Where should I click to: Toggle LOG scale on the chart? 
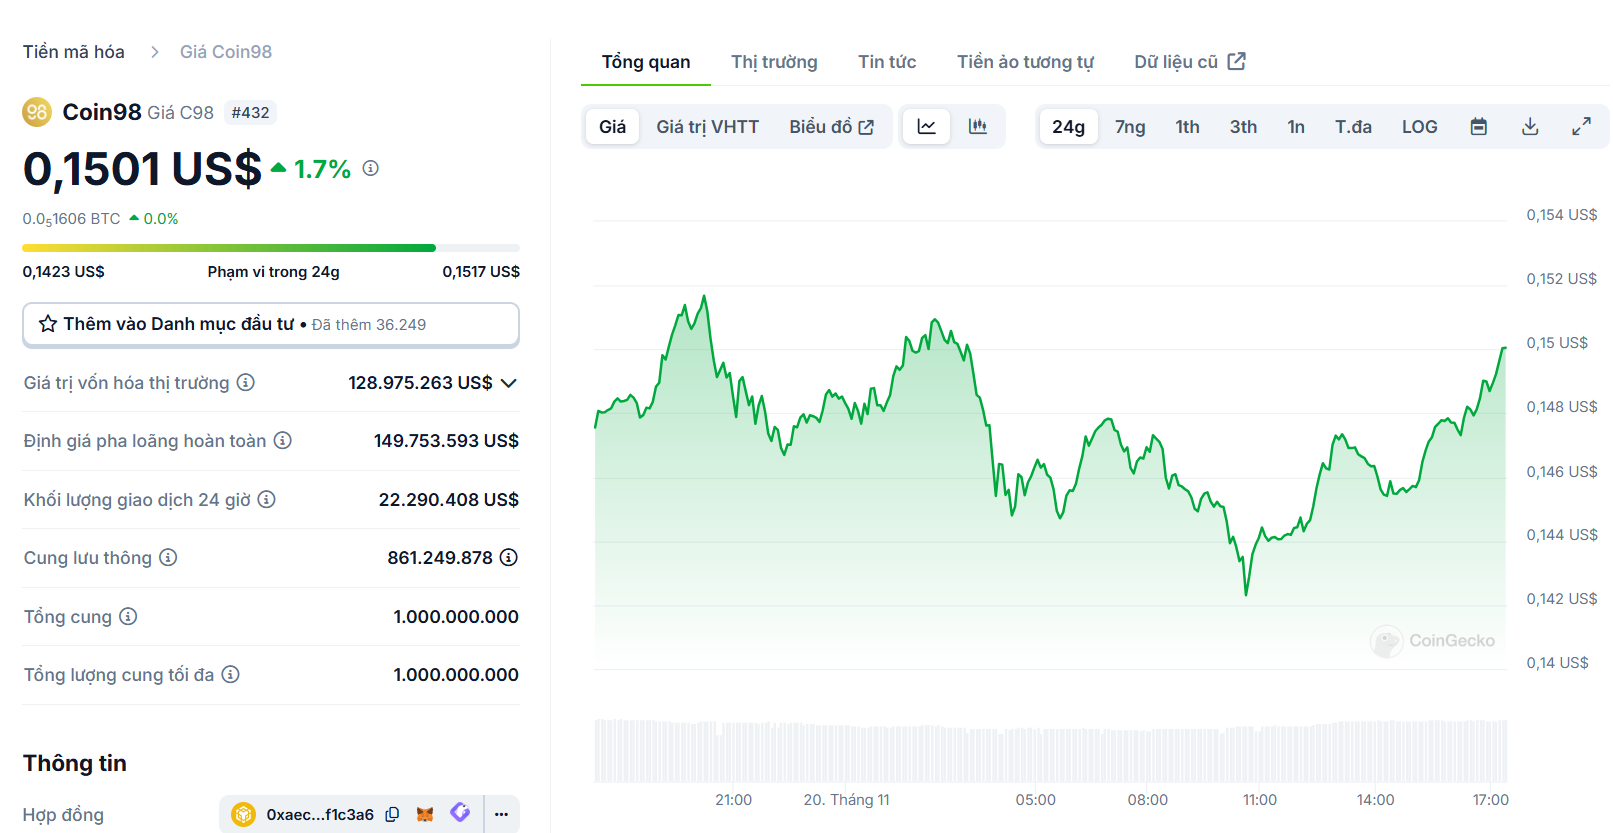click(1419, 127)
